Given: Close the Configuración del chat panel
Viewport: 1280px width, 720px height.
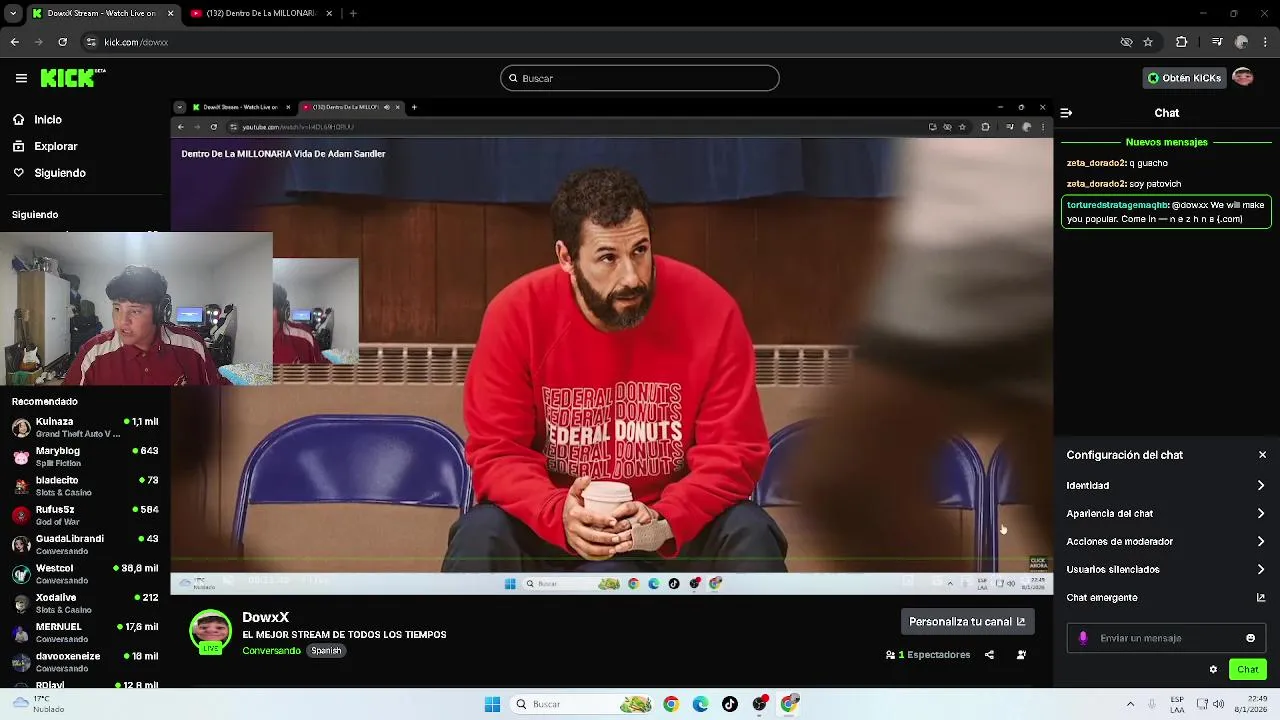Looking at the screenshot, I should 1262,455.
